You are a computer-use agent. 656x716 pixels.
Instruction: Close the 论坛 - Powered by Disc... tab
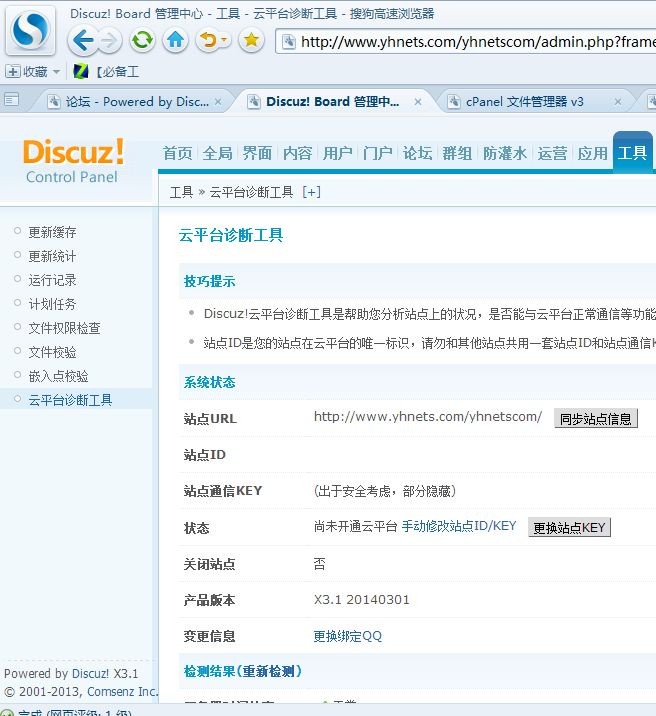click(x=218, y=102)
